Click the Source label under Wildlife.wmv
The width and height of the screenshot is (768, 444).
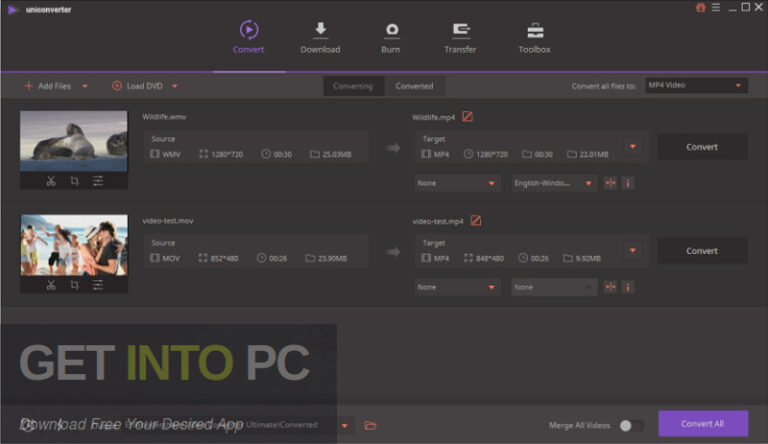163,139
